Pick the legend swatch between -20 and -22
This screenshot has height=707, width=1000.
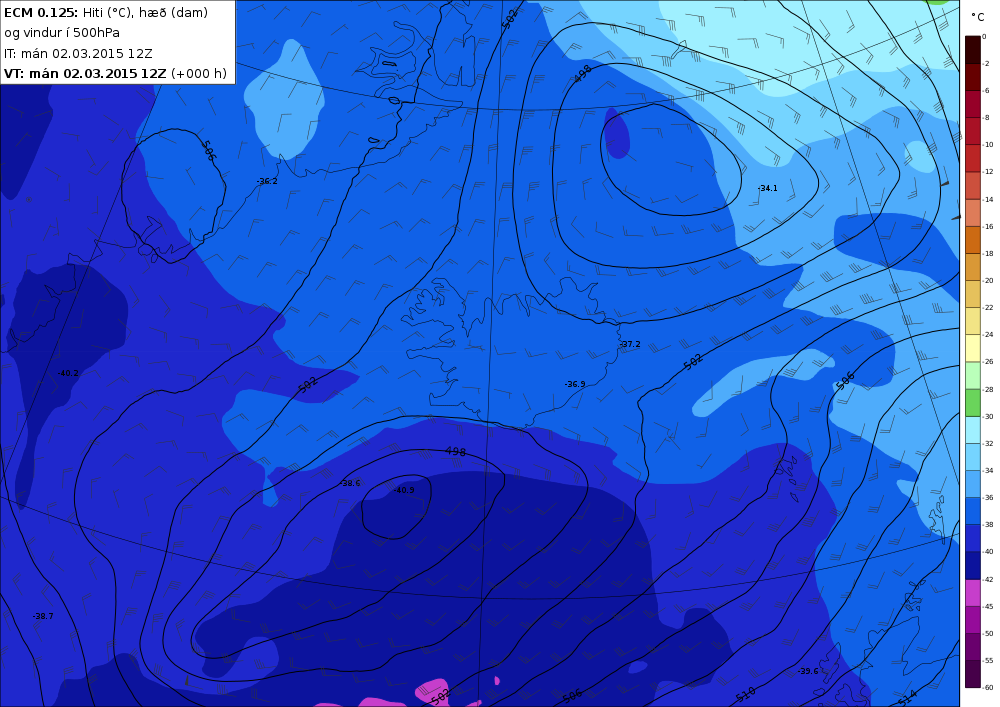973,294
